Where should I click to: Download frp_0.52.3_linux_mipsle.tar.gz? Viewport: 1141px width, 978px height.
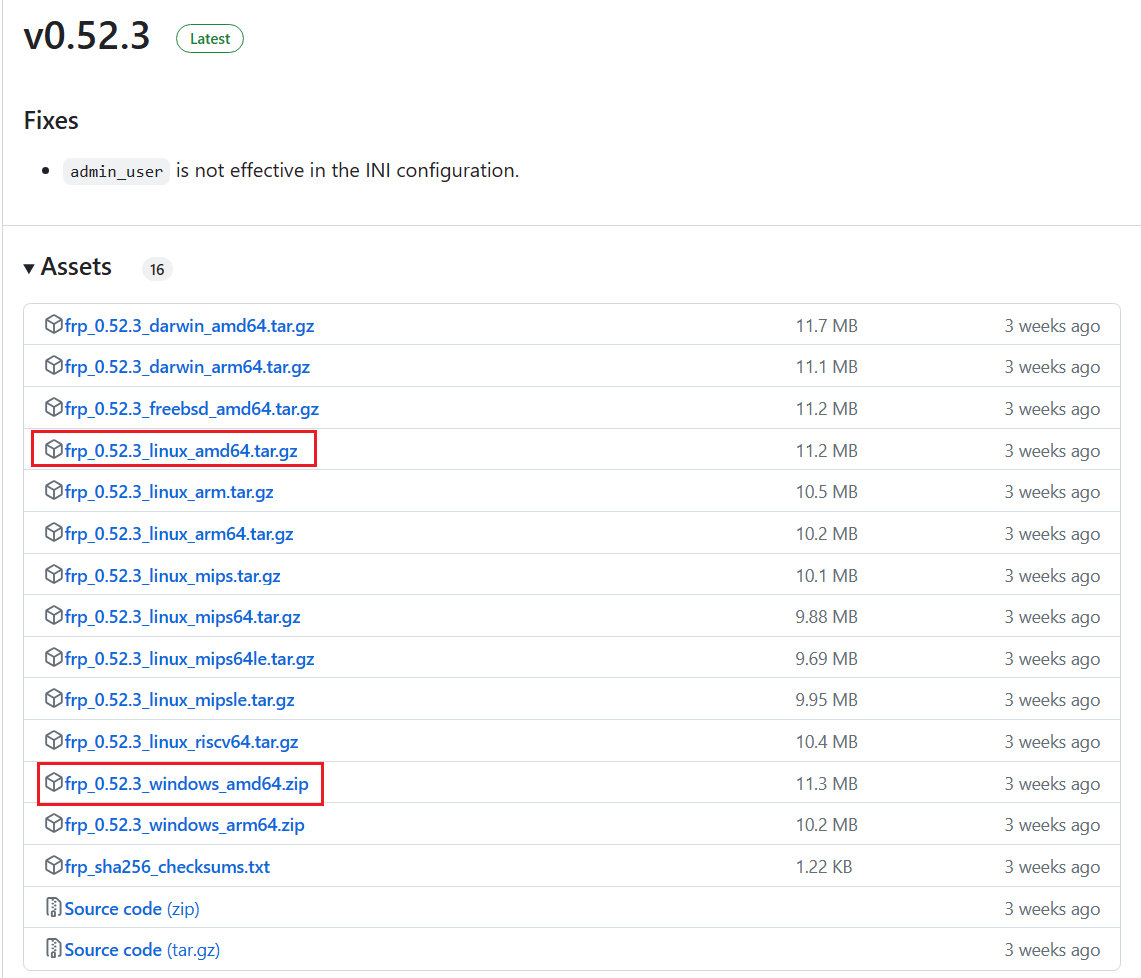179,700
